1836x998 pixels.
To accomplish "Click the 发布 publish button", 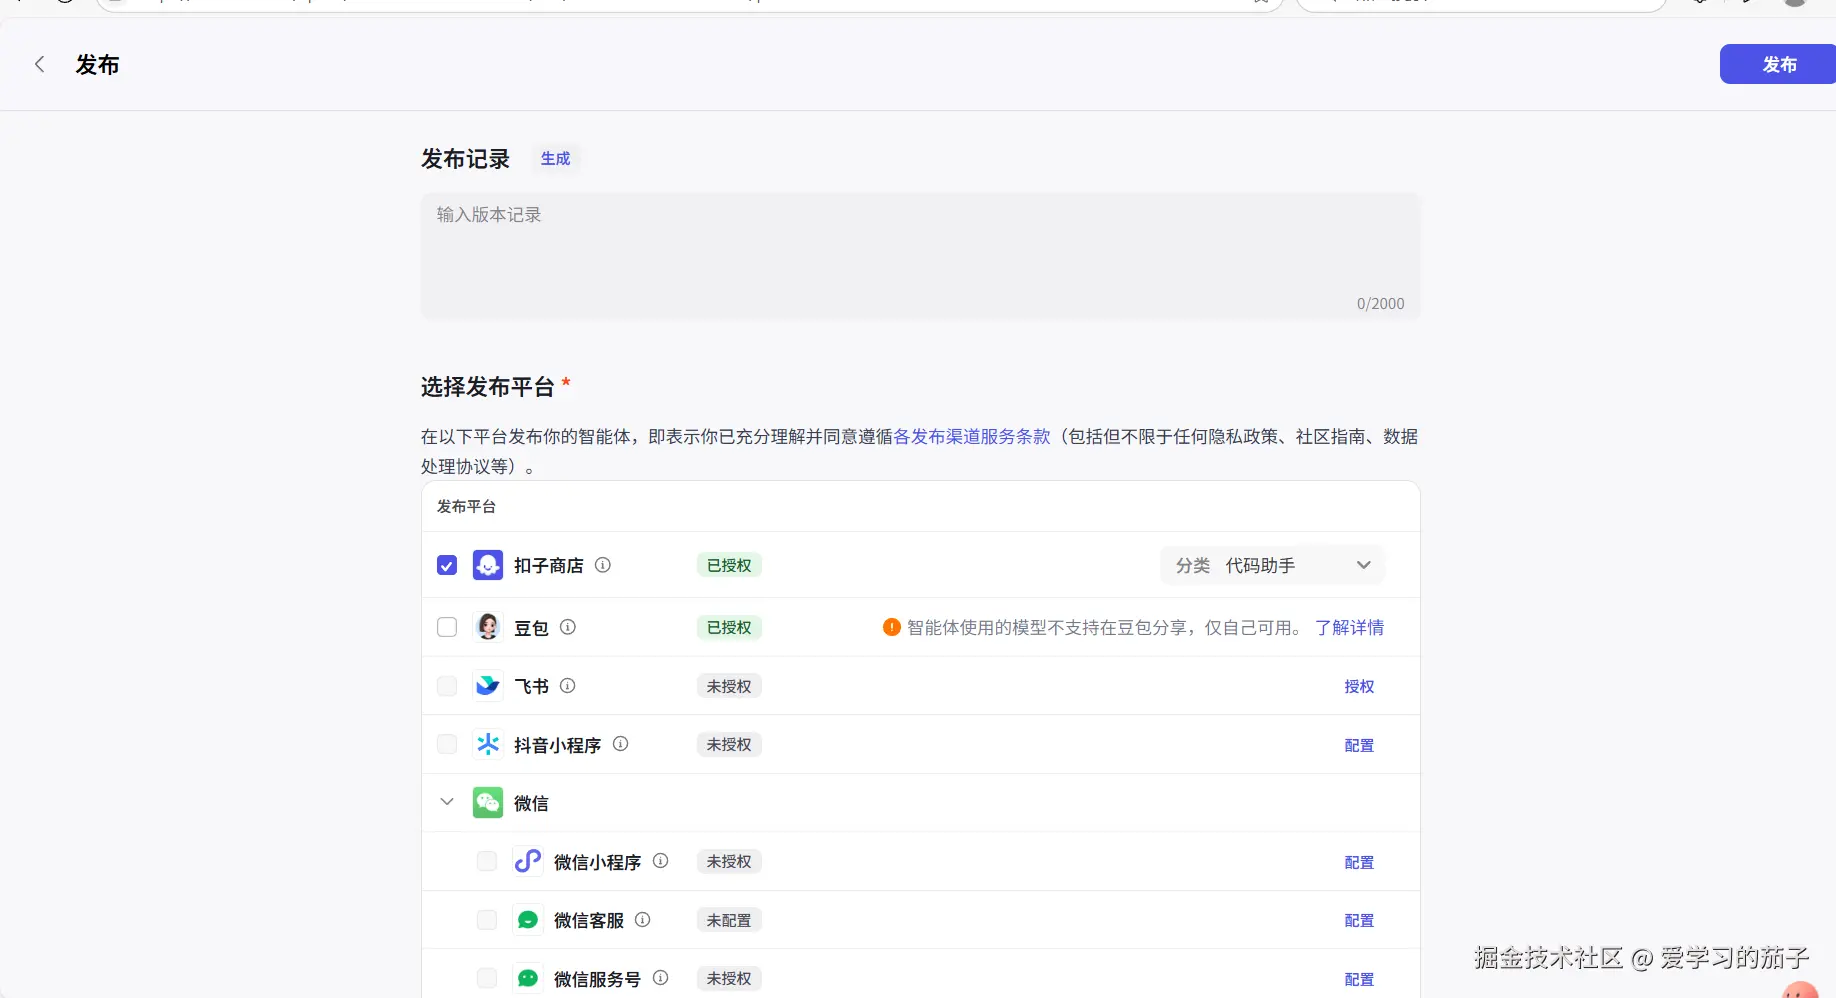I will pos(1778,64).
